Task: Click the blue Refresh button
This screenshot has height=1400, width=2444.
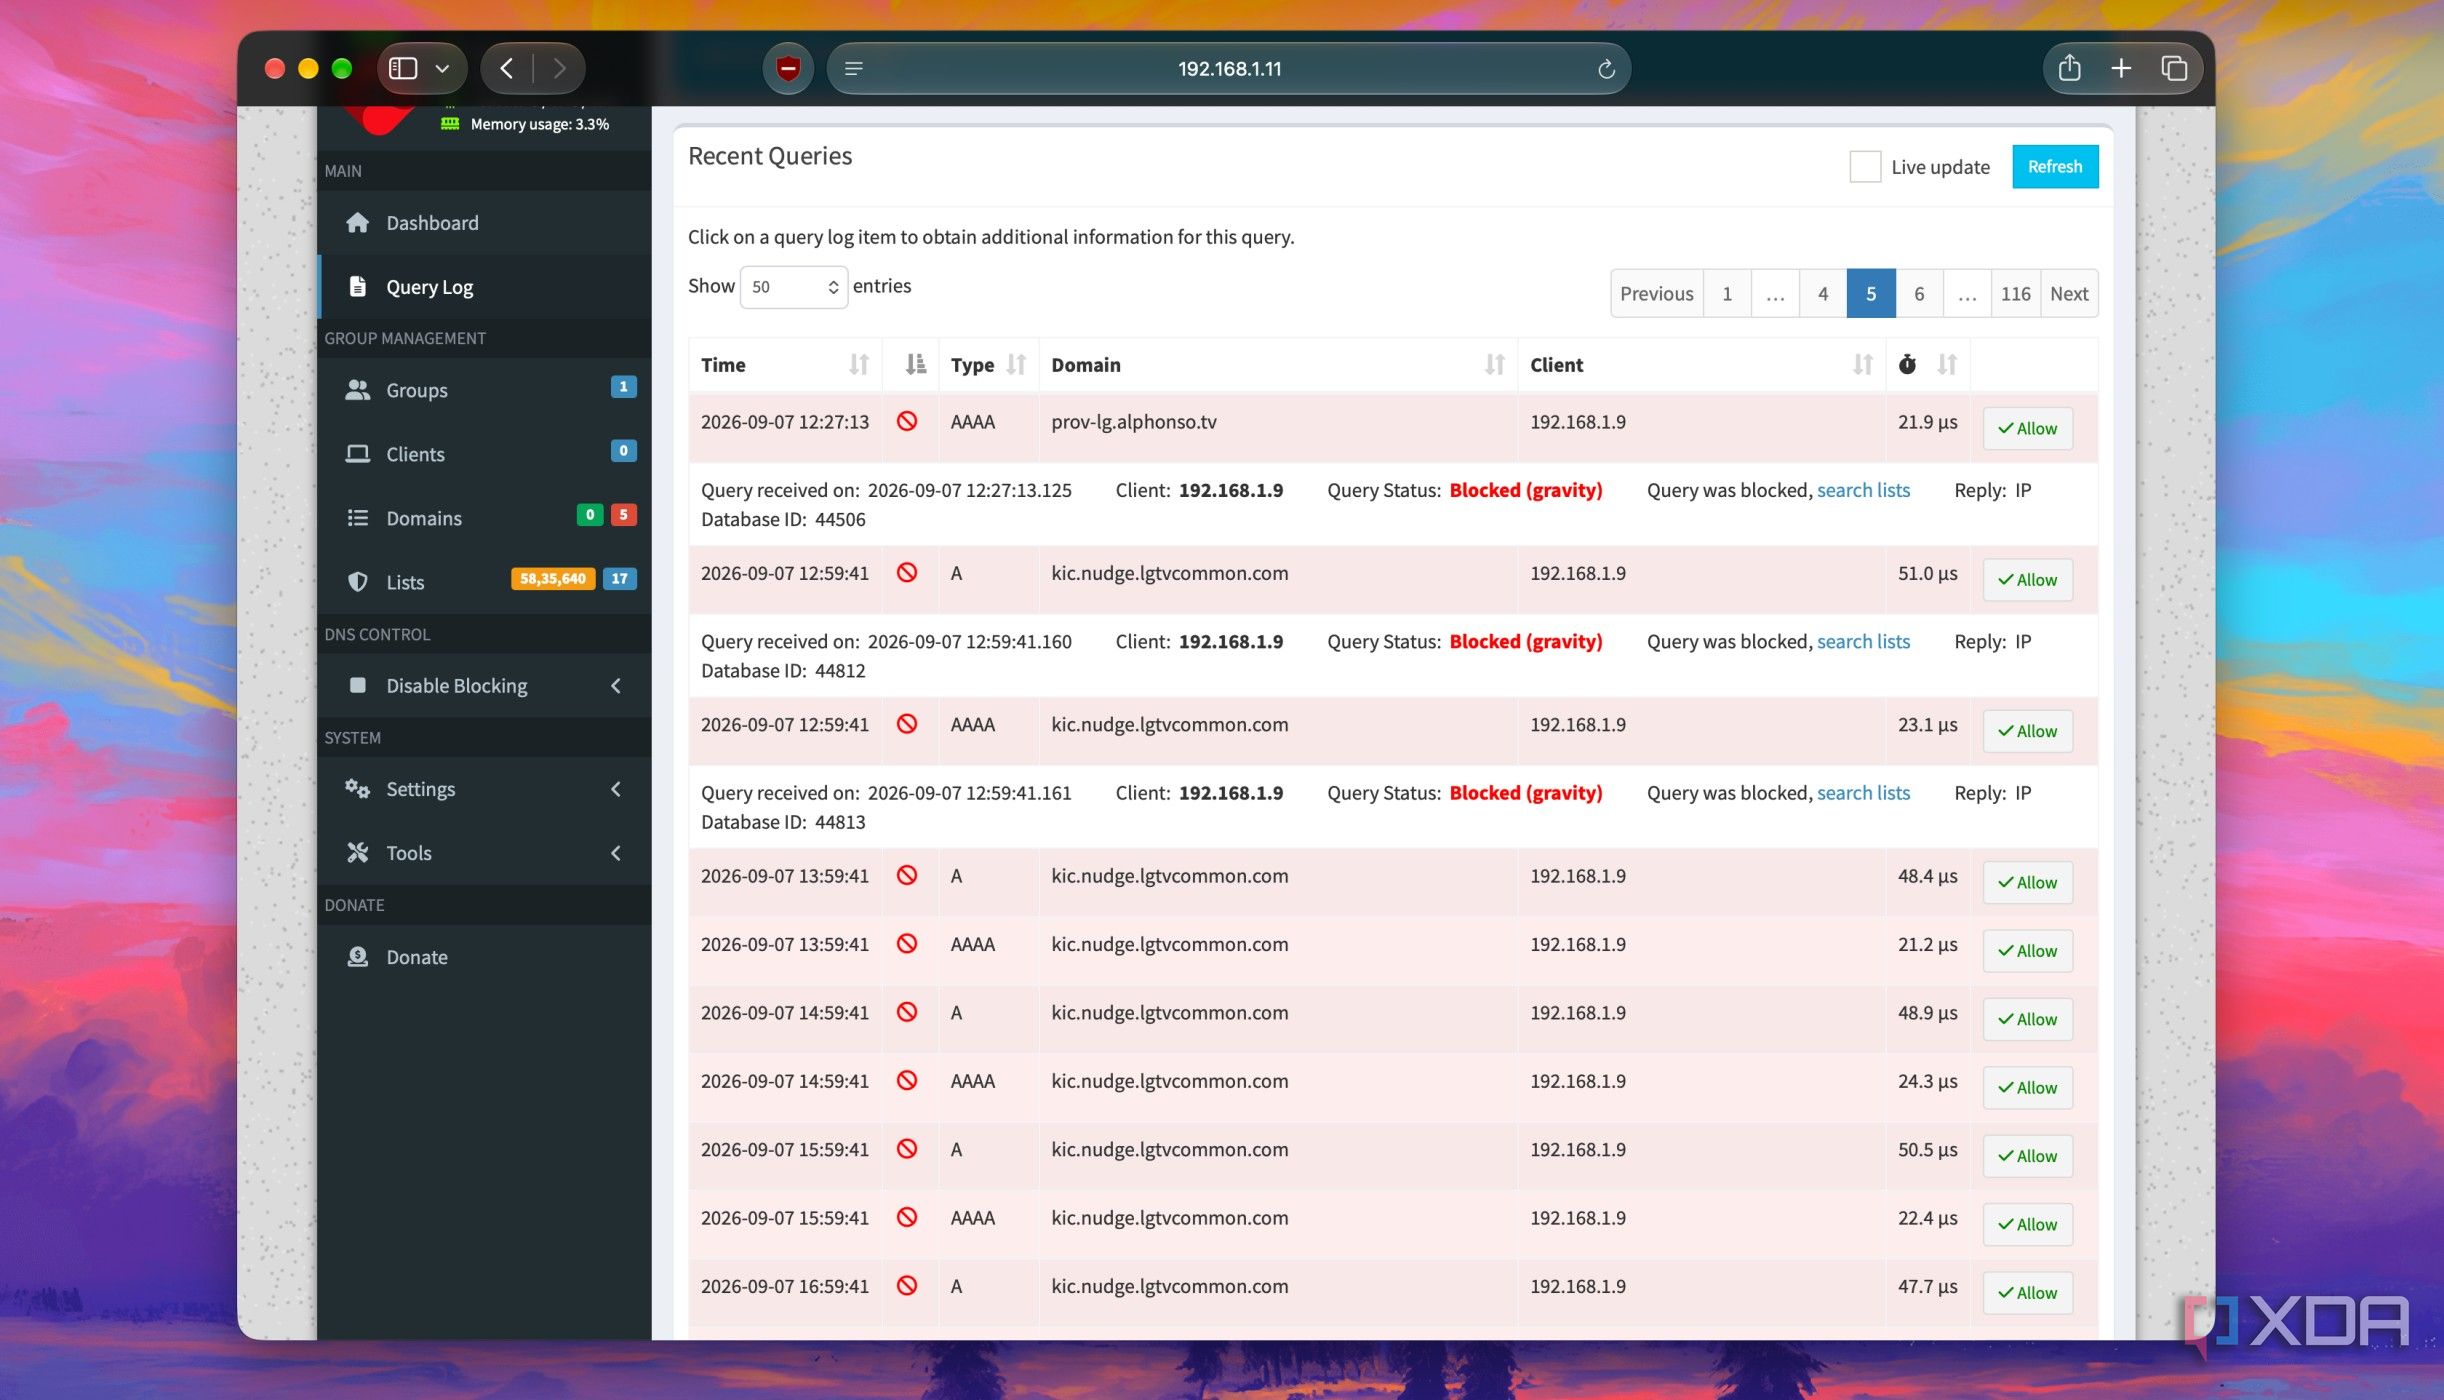Action: (x=2054, y=167)
